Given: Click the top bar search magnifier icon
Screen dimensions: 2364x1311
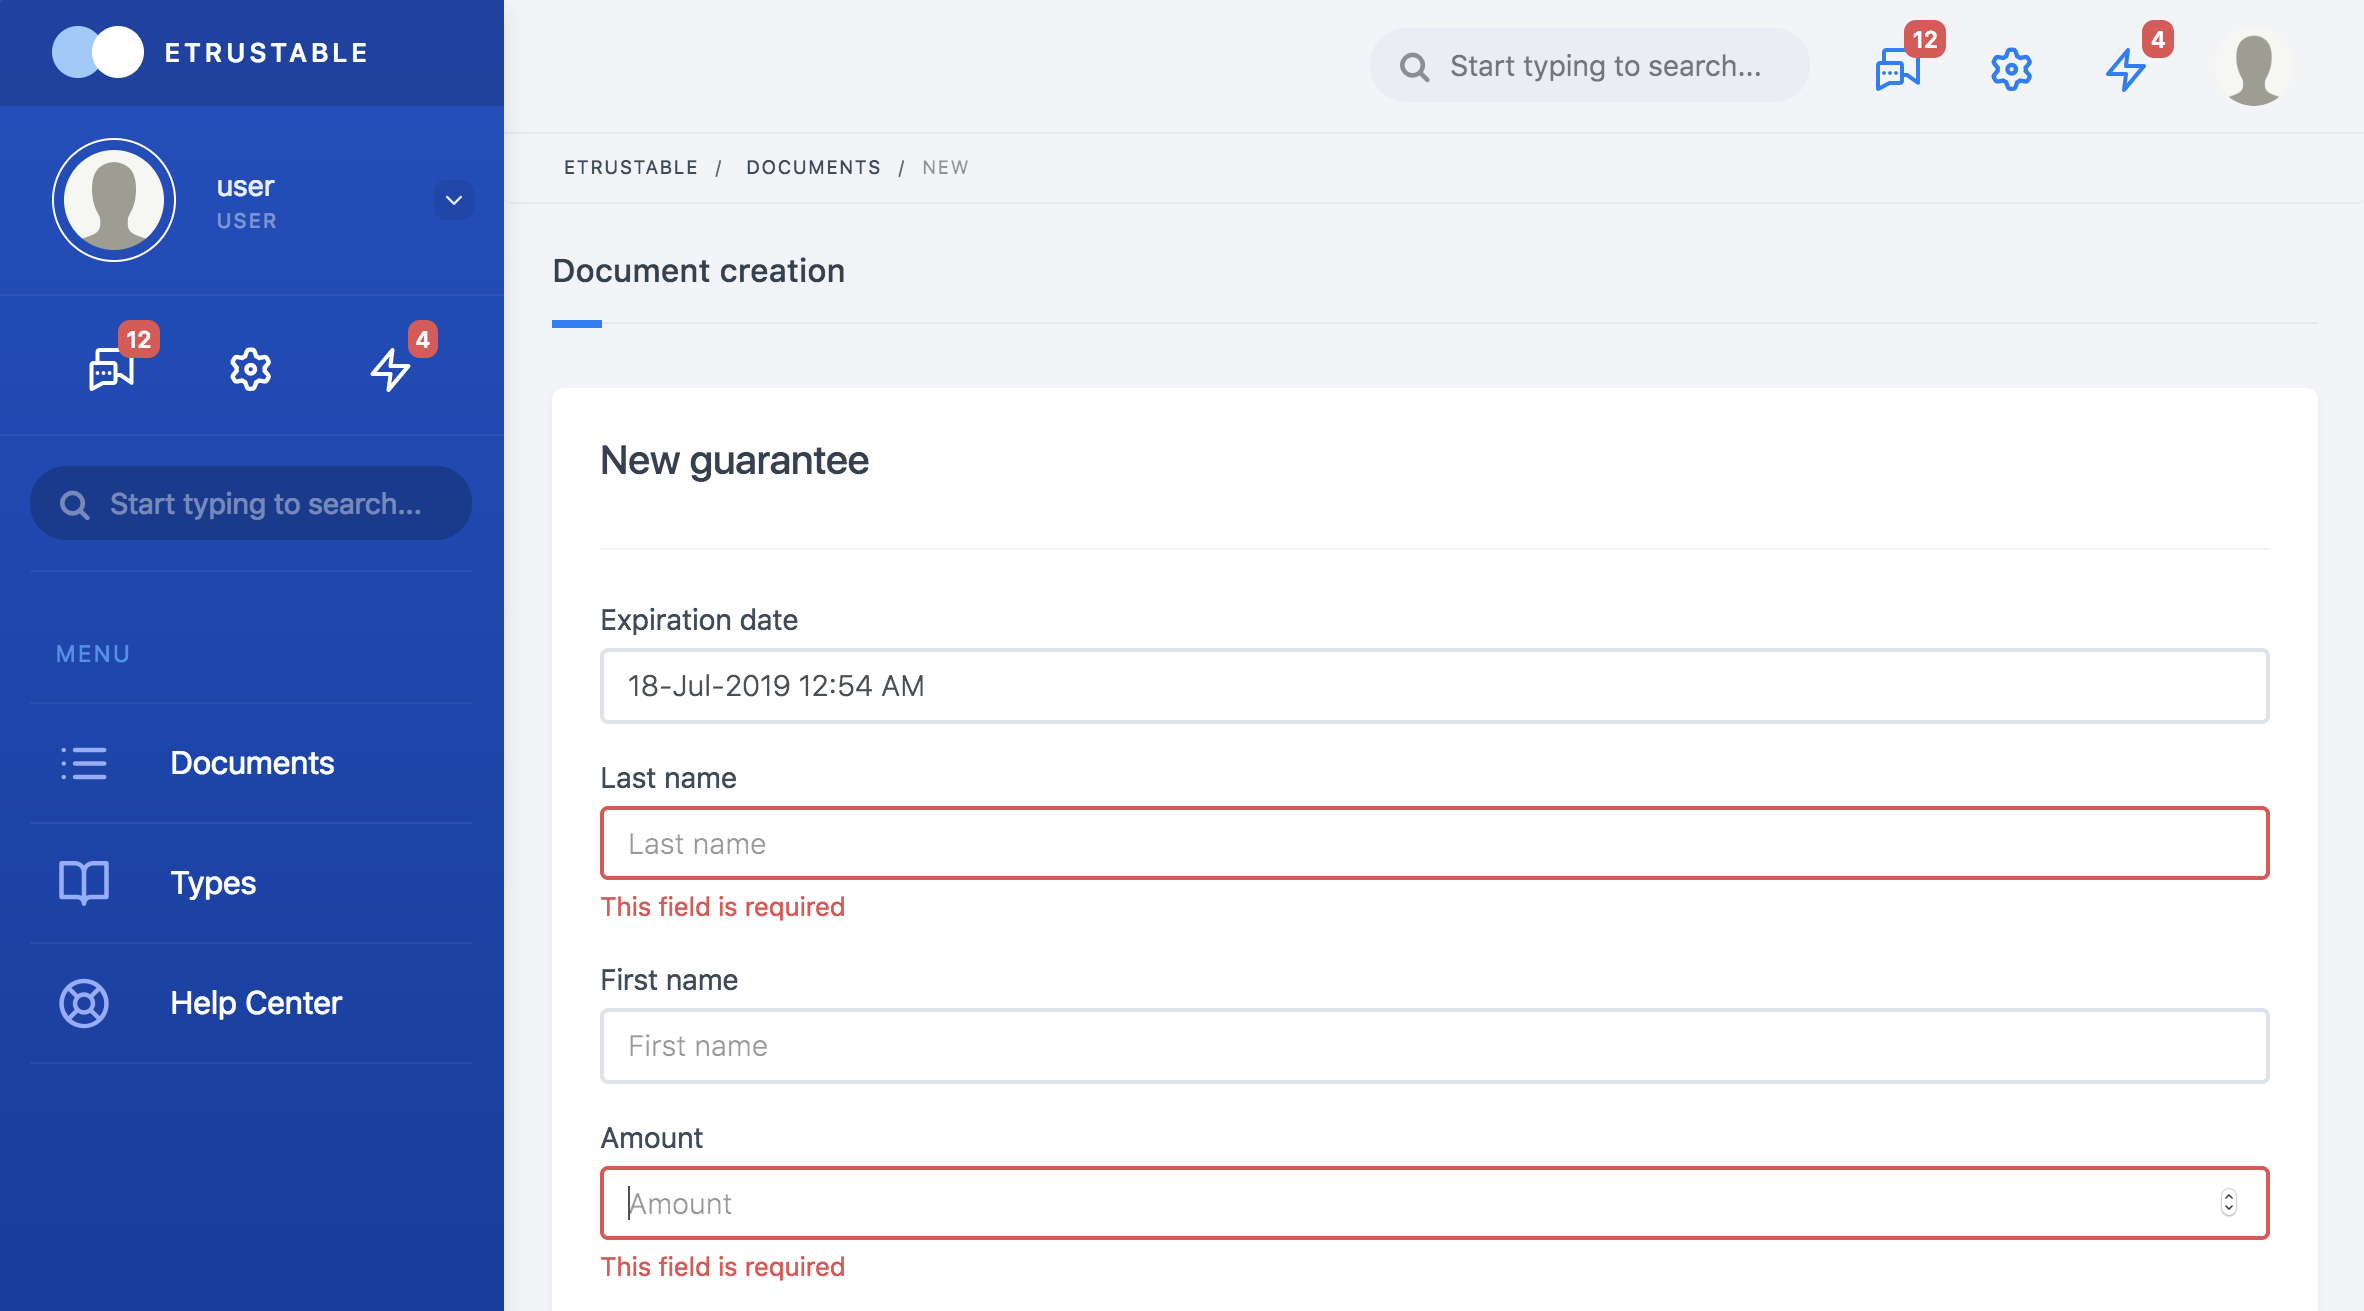Looking at the screenshot, I should pos(1414,66).
